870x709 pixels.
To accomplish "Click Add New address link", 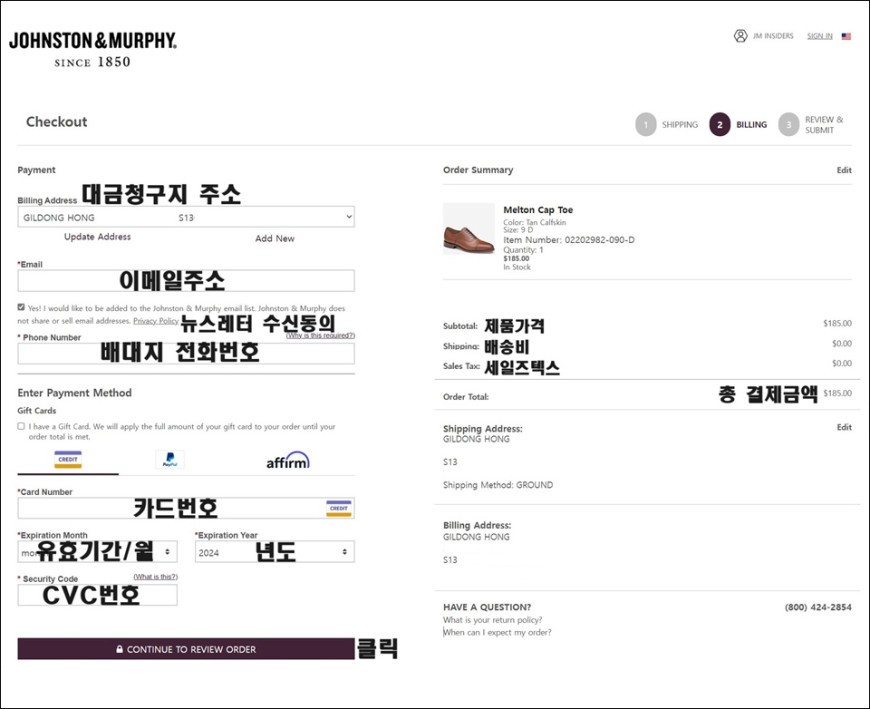I will [275, 239].
